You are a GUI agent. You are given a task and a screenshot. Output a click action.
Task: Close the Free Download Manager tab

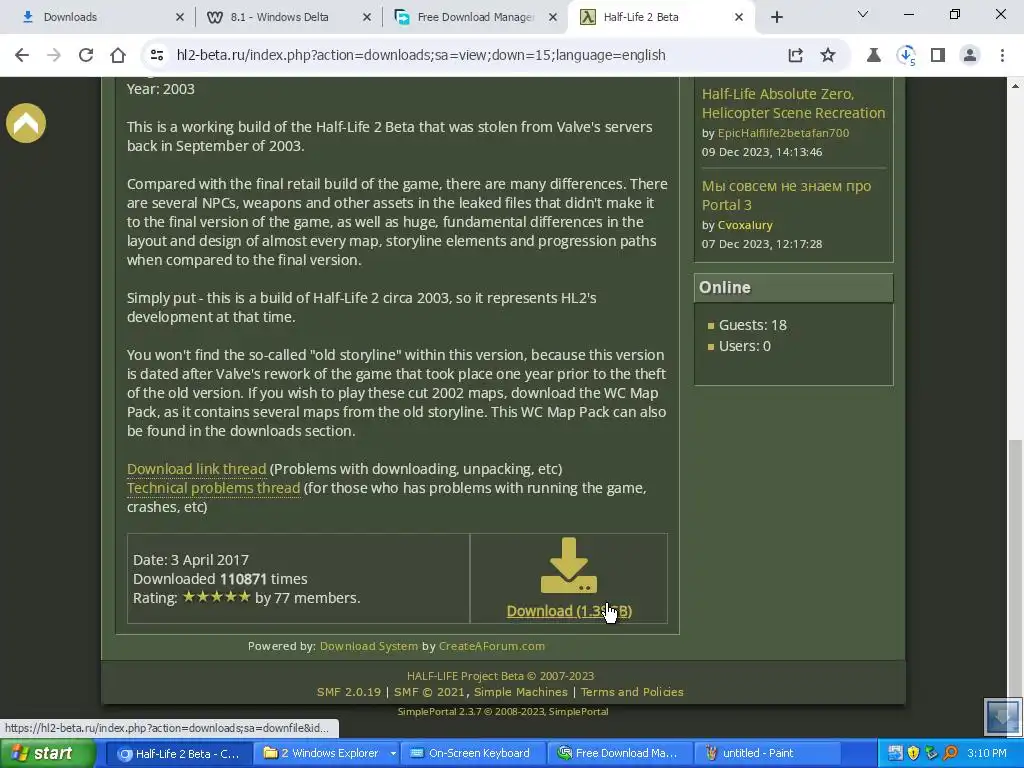[x=553, y=18]
